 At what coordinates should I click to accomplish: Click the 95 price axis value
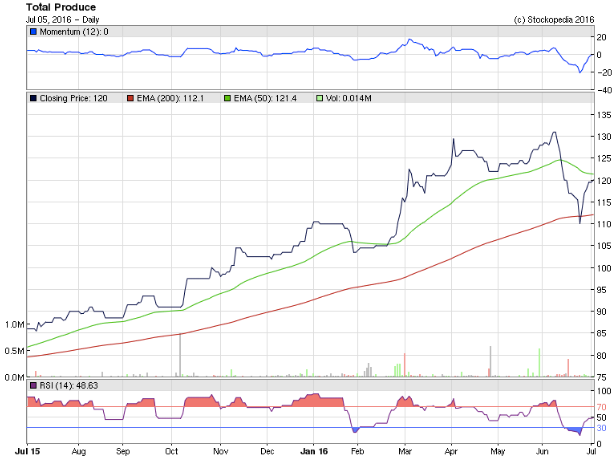(602, 290)
